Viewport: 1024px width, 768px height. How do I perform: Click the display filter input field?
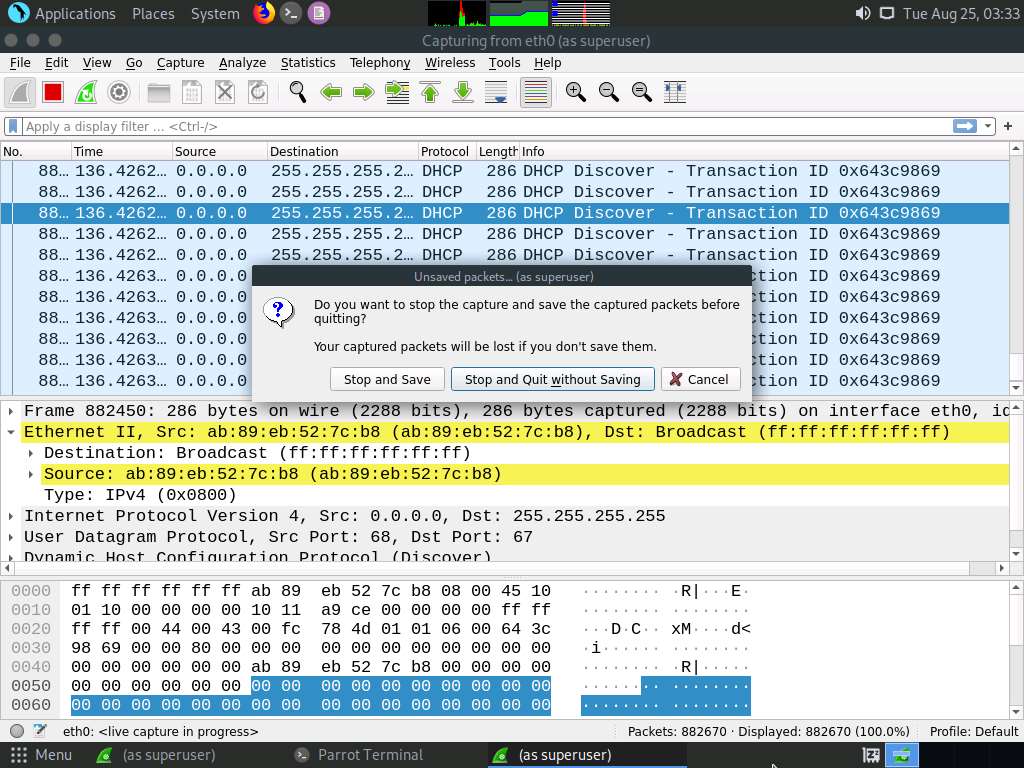(487, 126)
